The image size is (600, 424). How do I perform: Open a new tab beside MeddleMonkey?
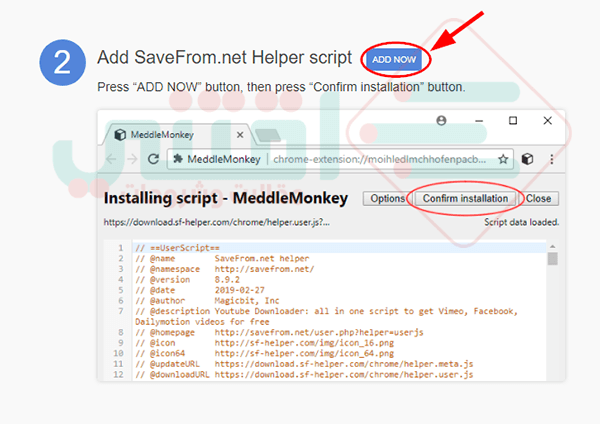point(268,135)
